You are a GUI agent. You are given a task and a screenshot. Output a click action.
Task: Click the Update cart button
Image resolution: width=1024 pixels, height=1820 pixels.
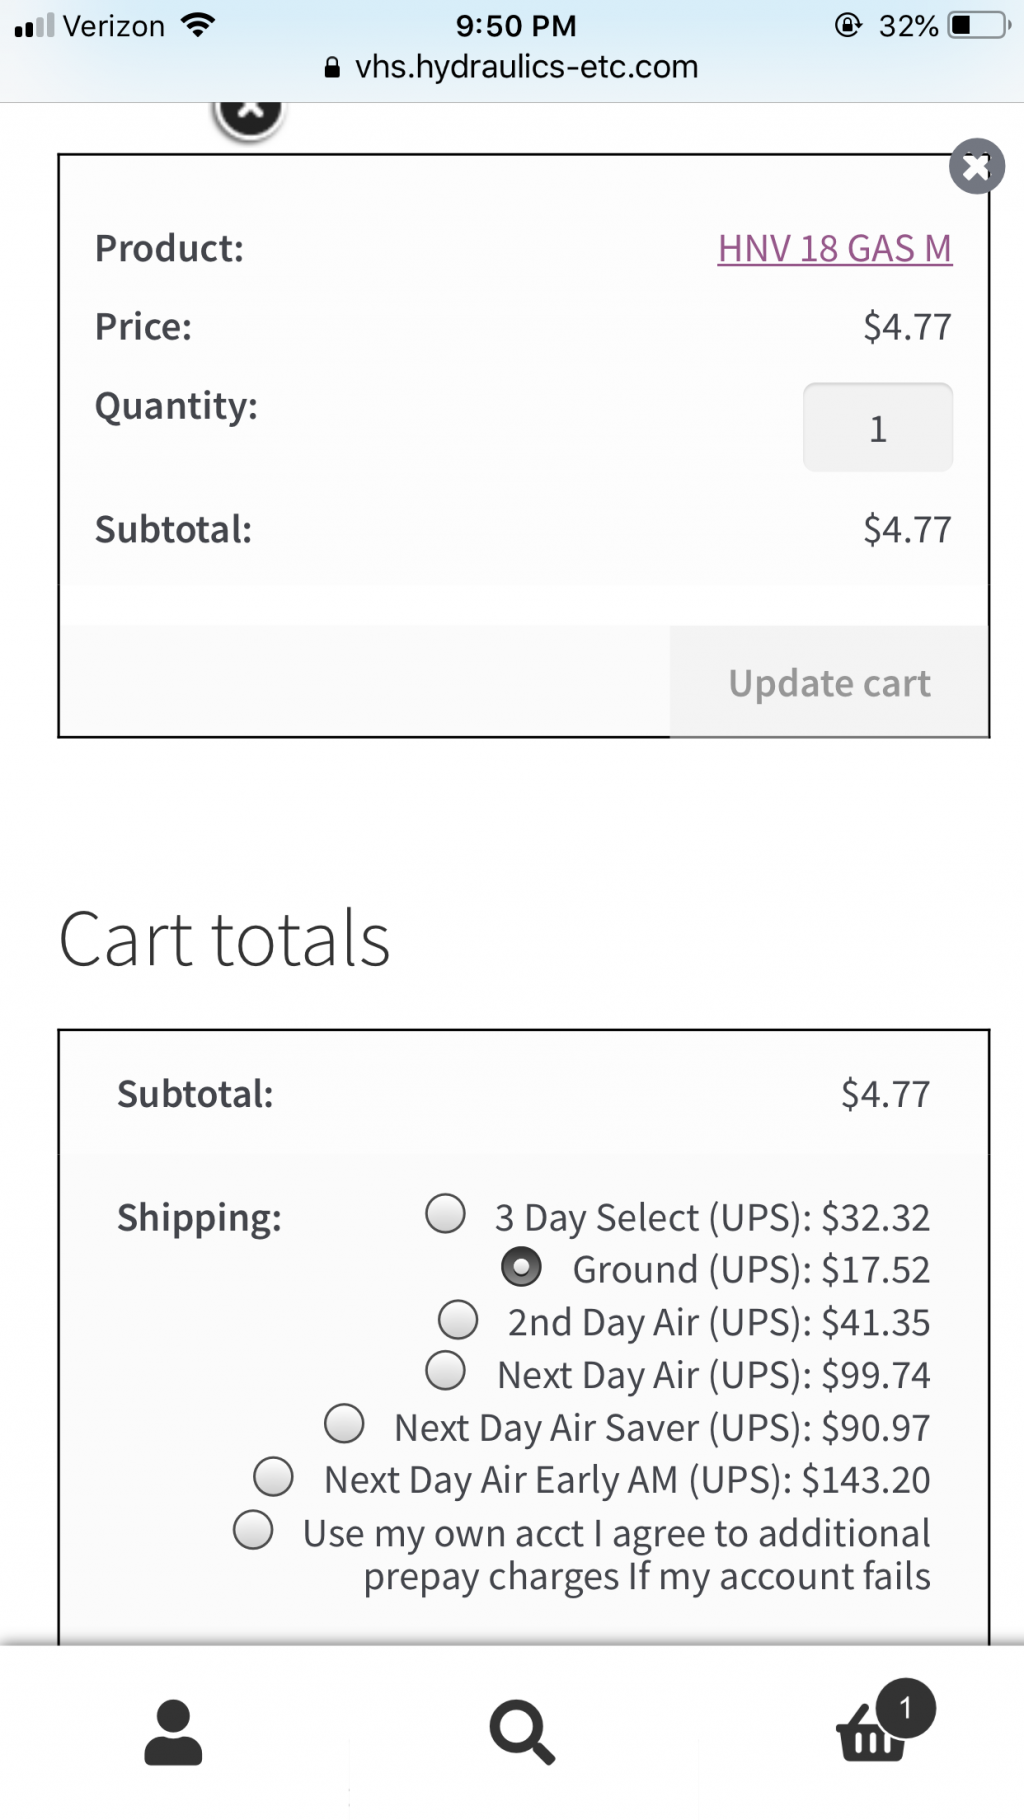tap(829, 682)
